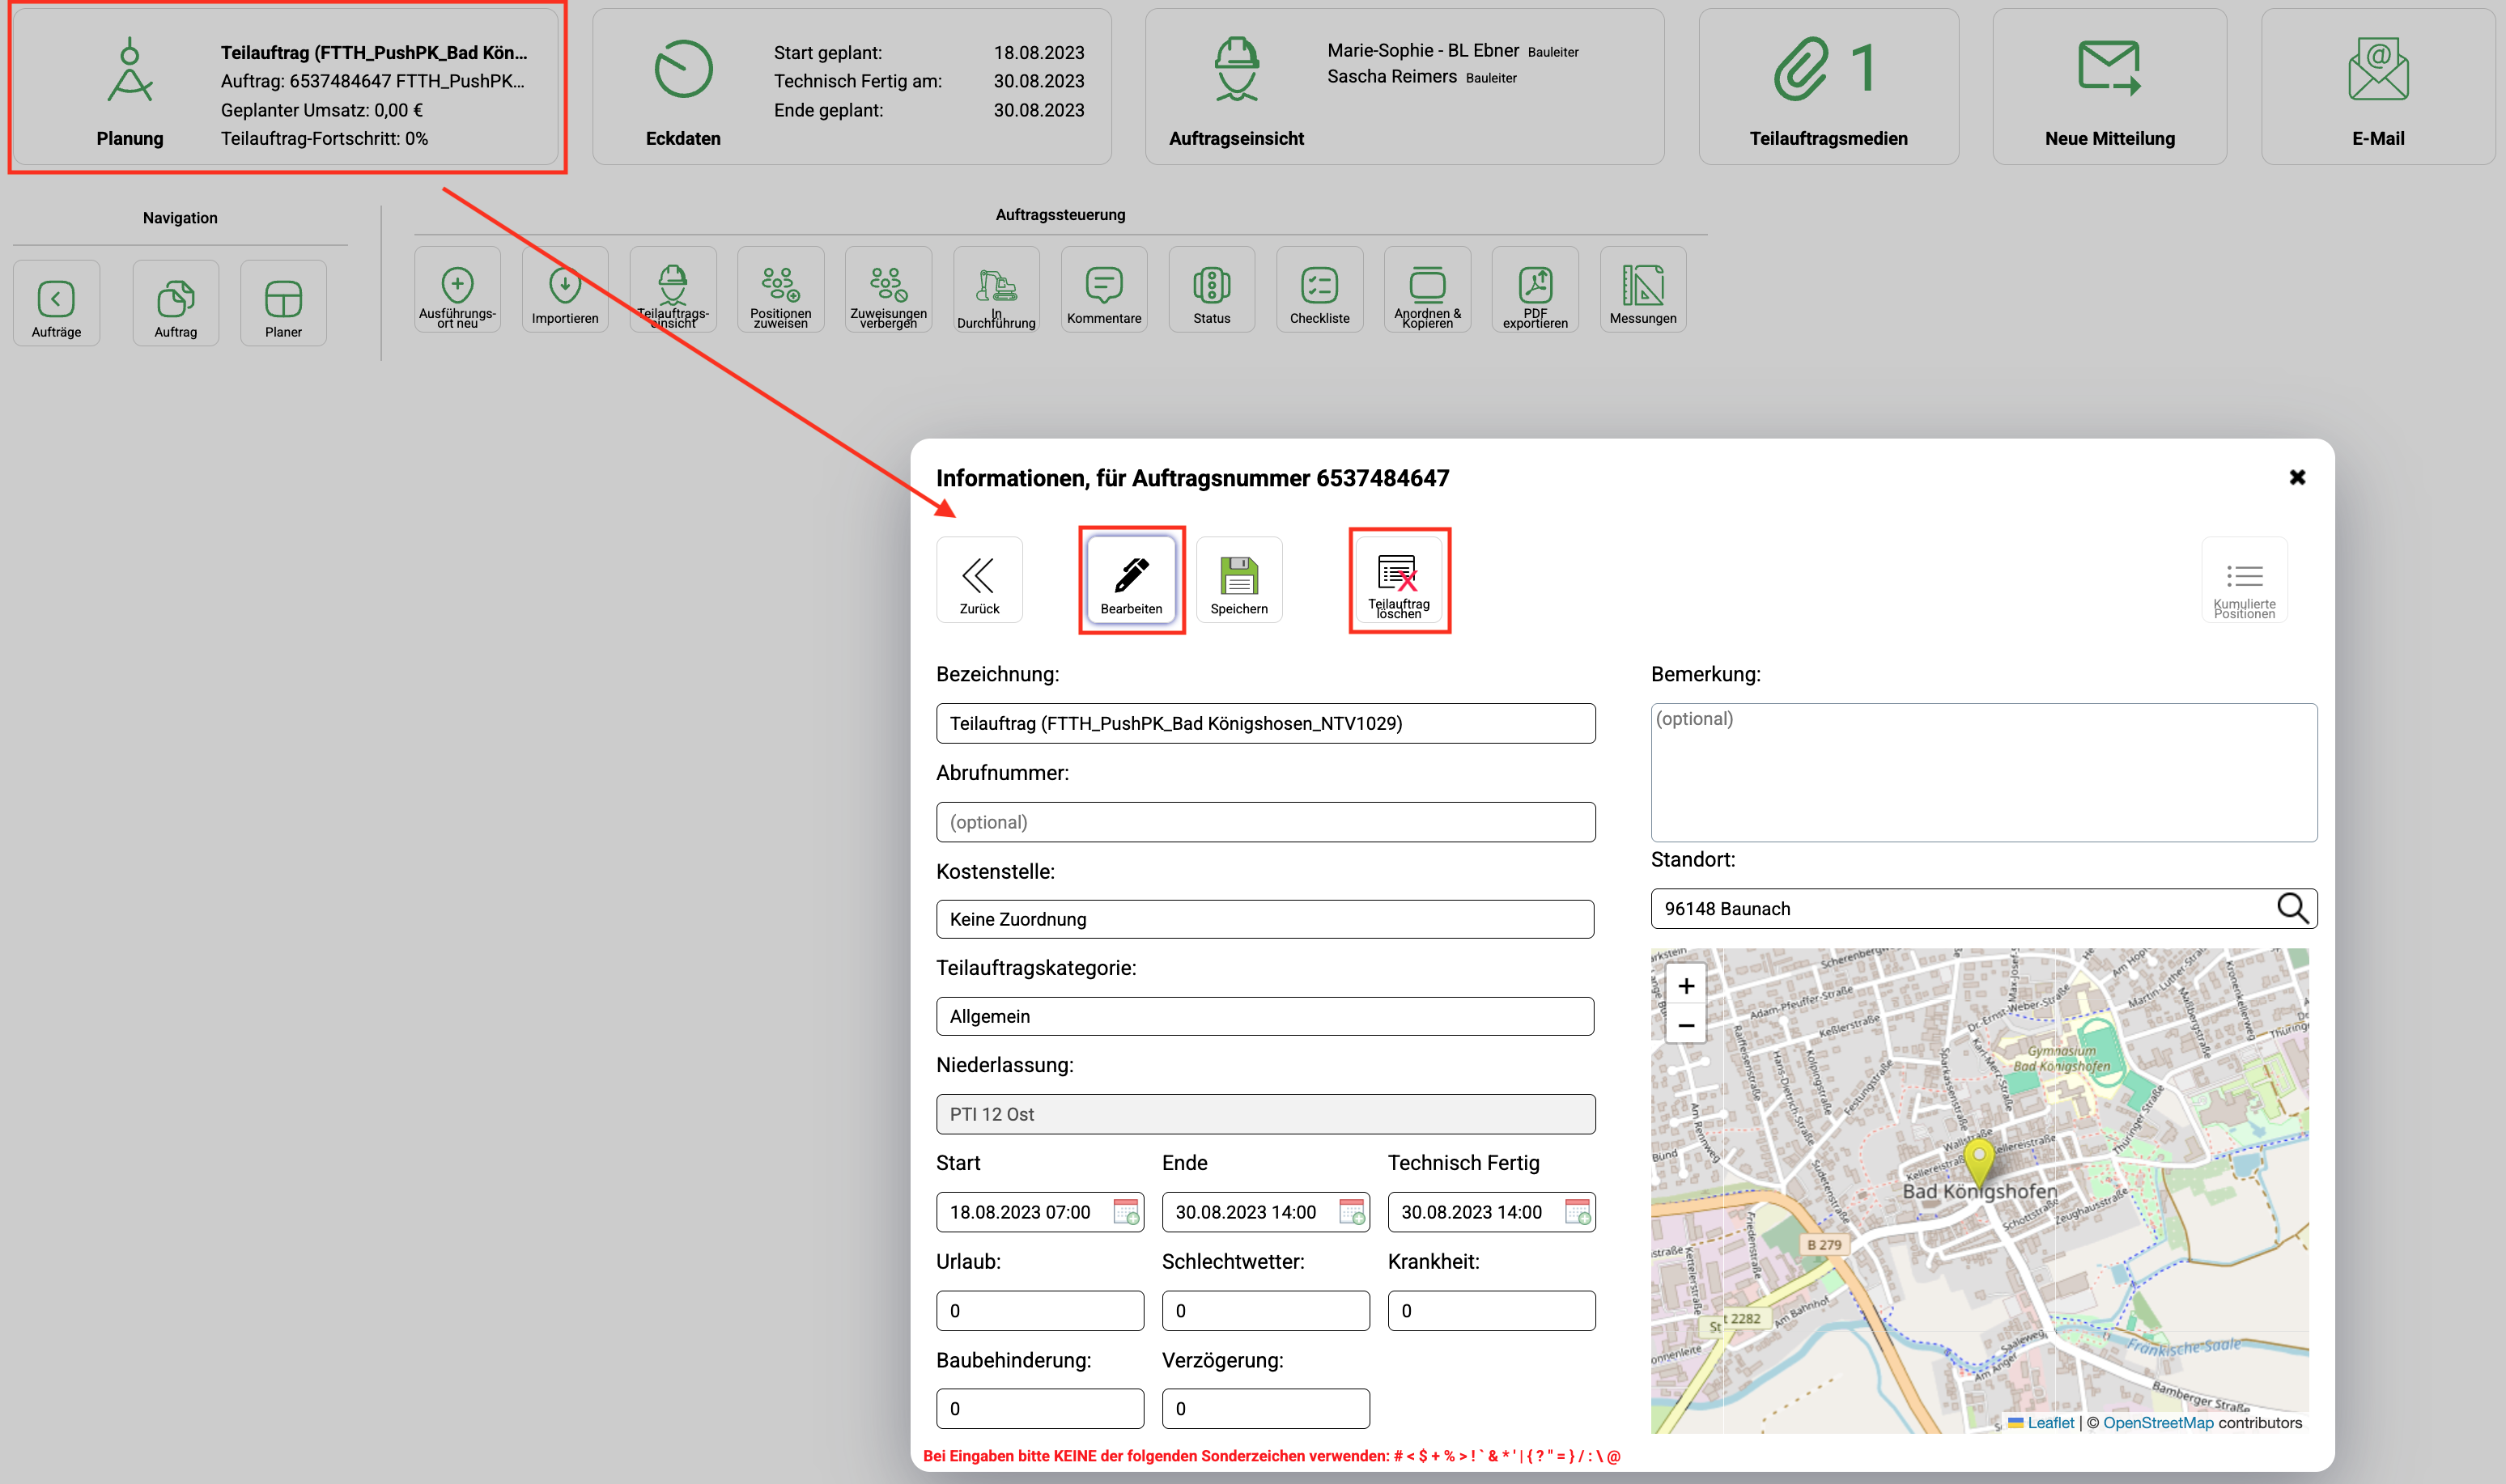Click the Bezeichnung text field
This screenshot has height=1484, width=2506.
(1264, 723)
